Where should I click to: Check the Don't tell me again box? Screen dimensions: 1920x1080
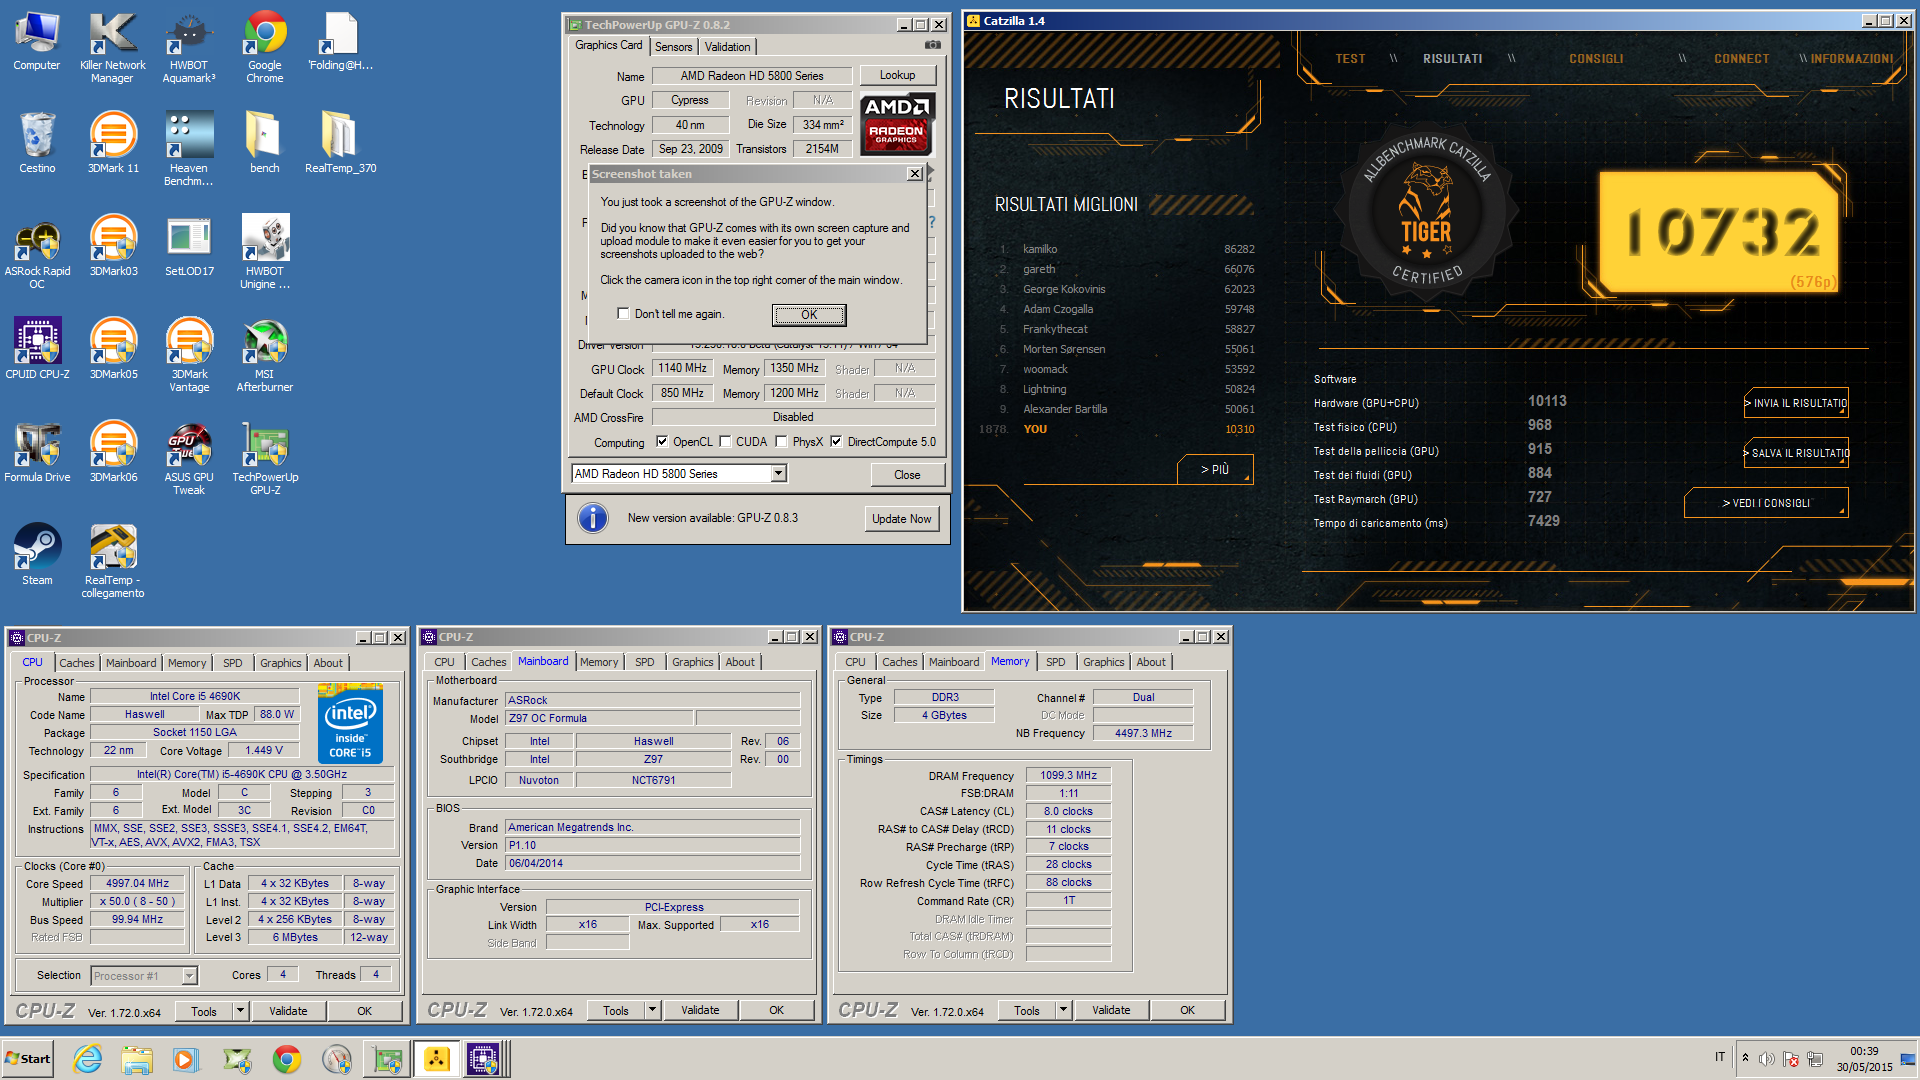pyautogui.click(x=623, y=314)
